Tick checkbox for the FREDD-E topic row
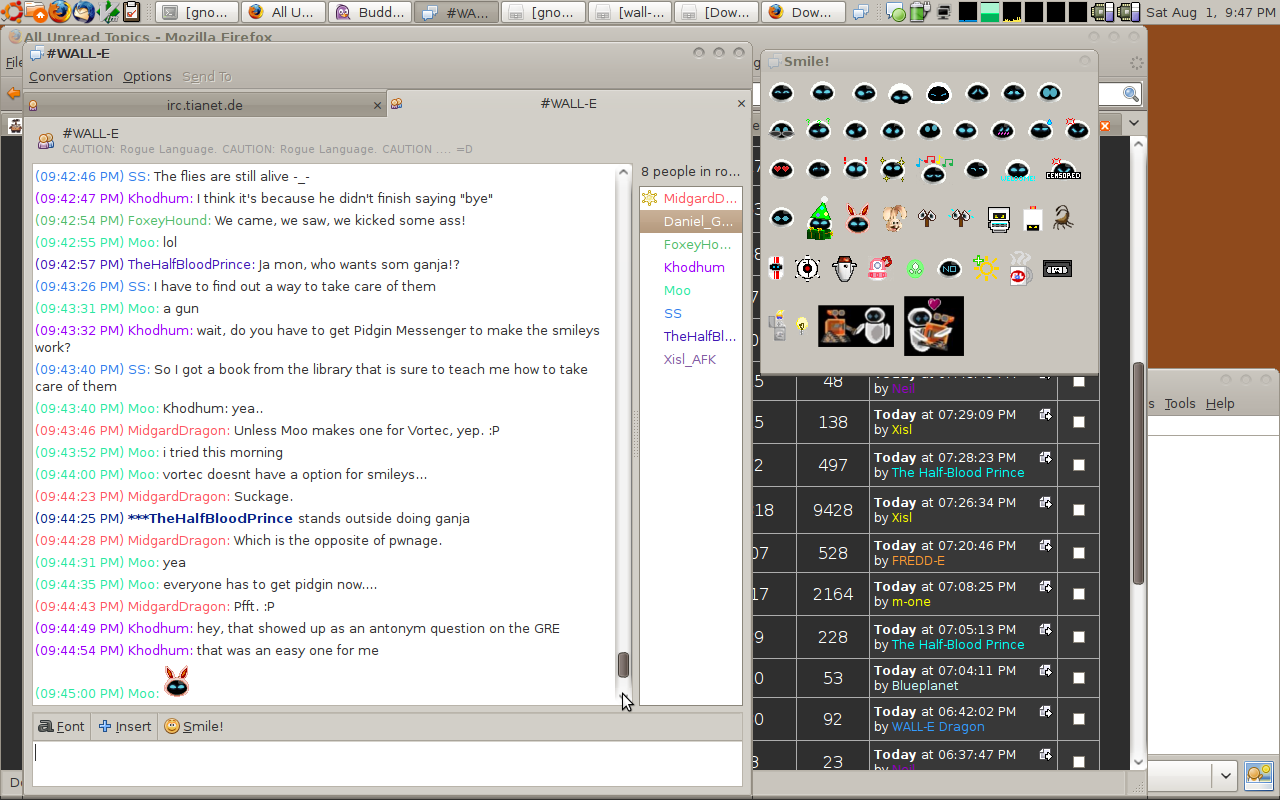Image resolution: width=1280 pixels, height=800 pixels. click(1078, 552)
